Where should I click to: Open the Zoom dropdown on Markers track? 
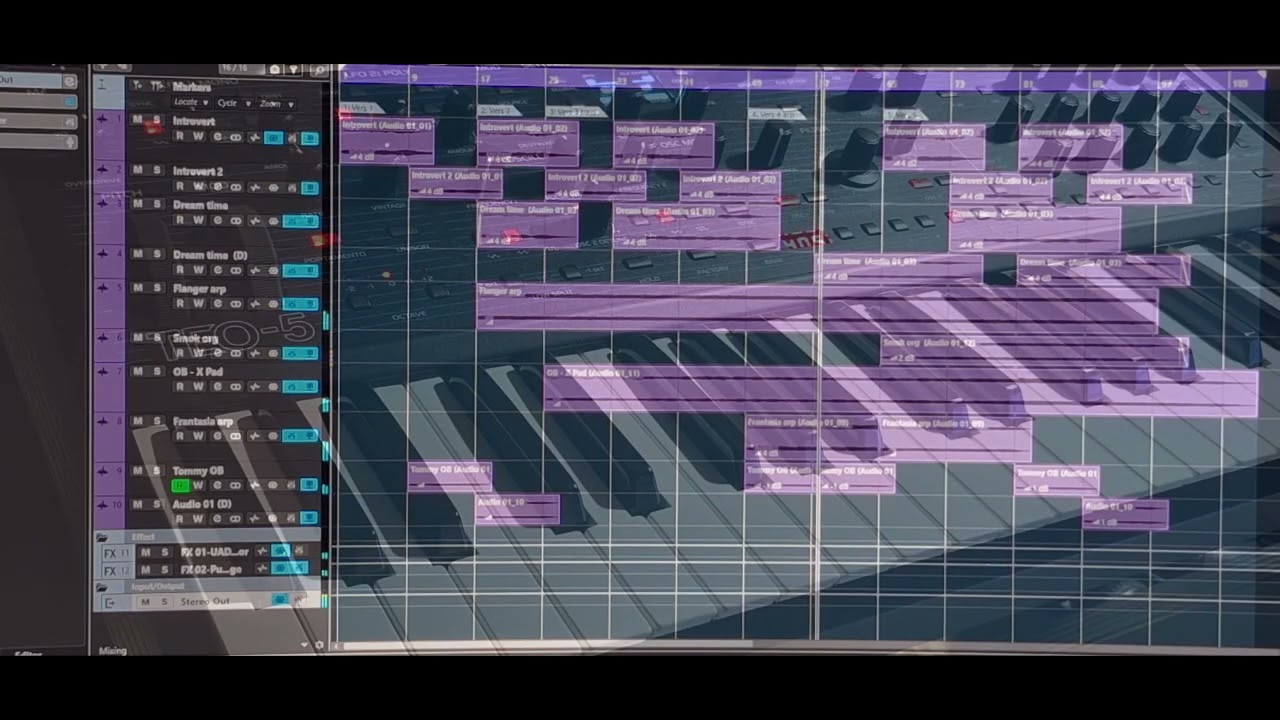click(x=277, y=103)
